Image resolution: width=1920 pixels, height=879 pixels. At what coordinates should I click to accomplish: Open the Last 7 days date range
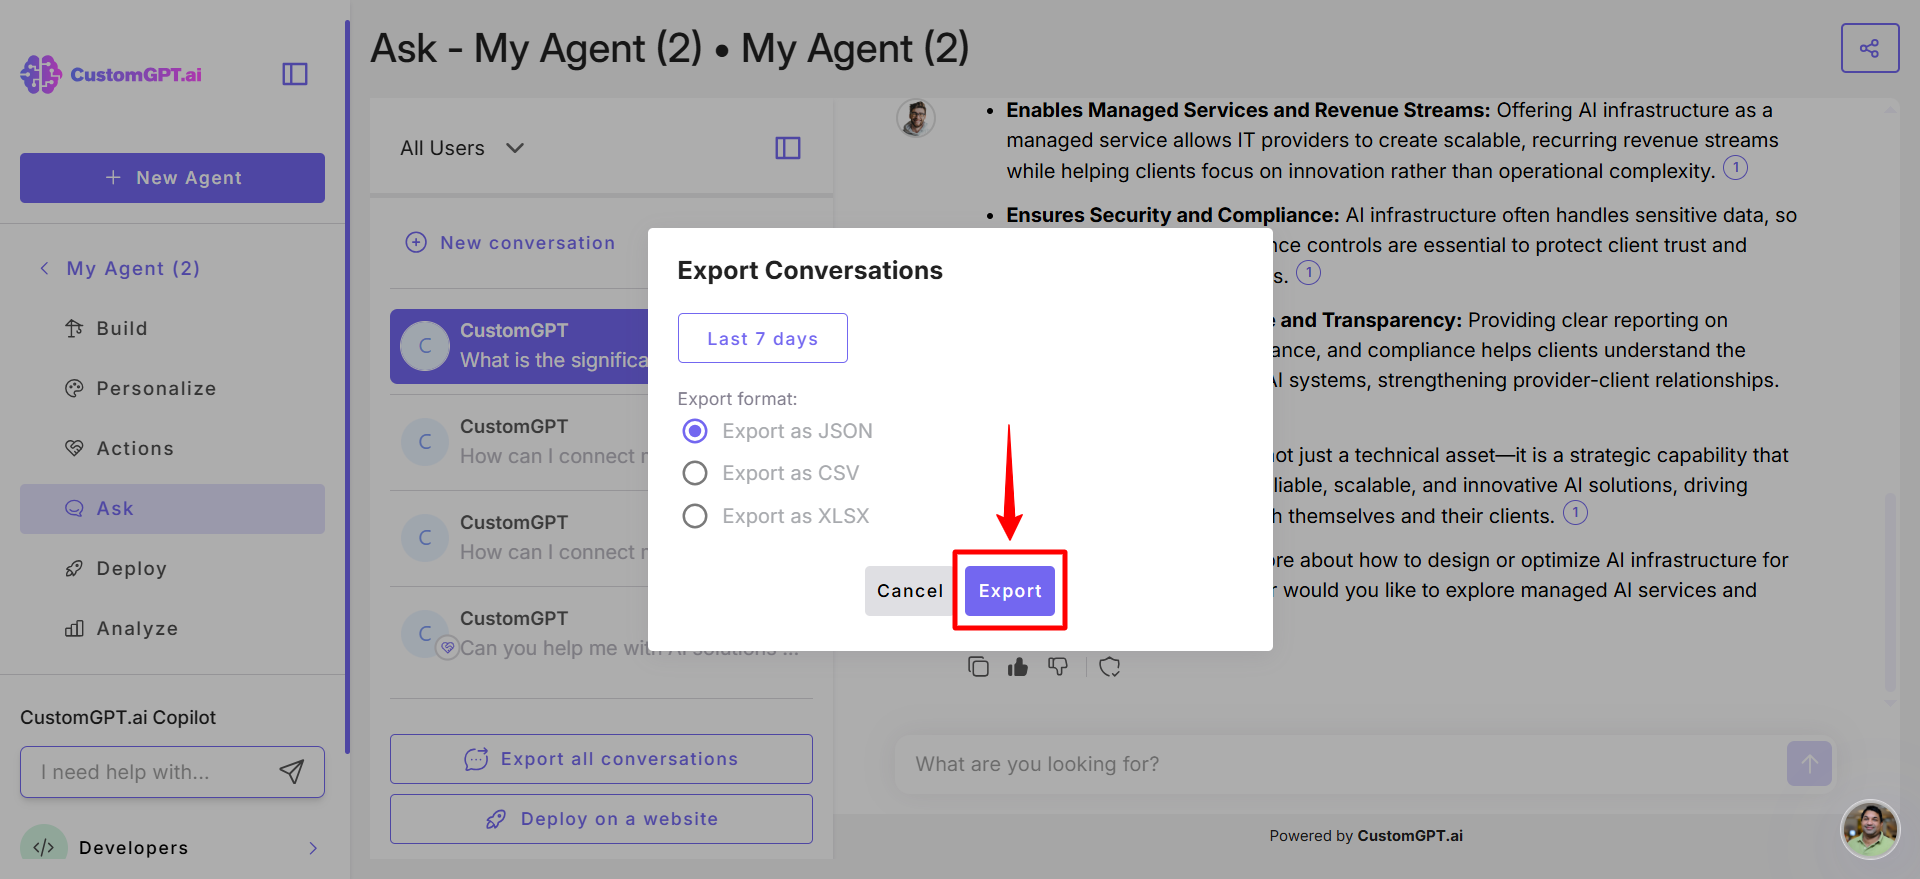[763, 338]
